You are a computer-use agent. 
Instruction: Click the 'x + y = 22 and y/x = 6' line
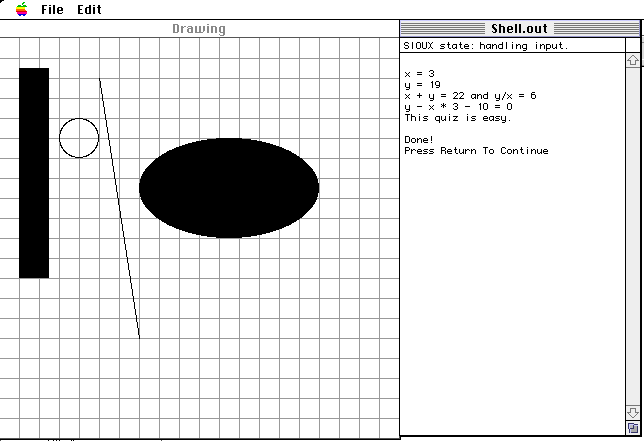[x=470, y=96]
